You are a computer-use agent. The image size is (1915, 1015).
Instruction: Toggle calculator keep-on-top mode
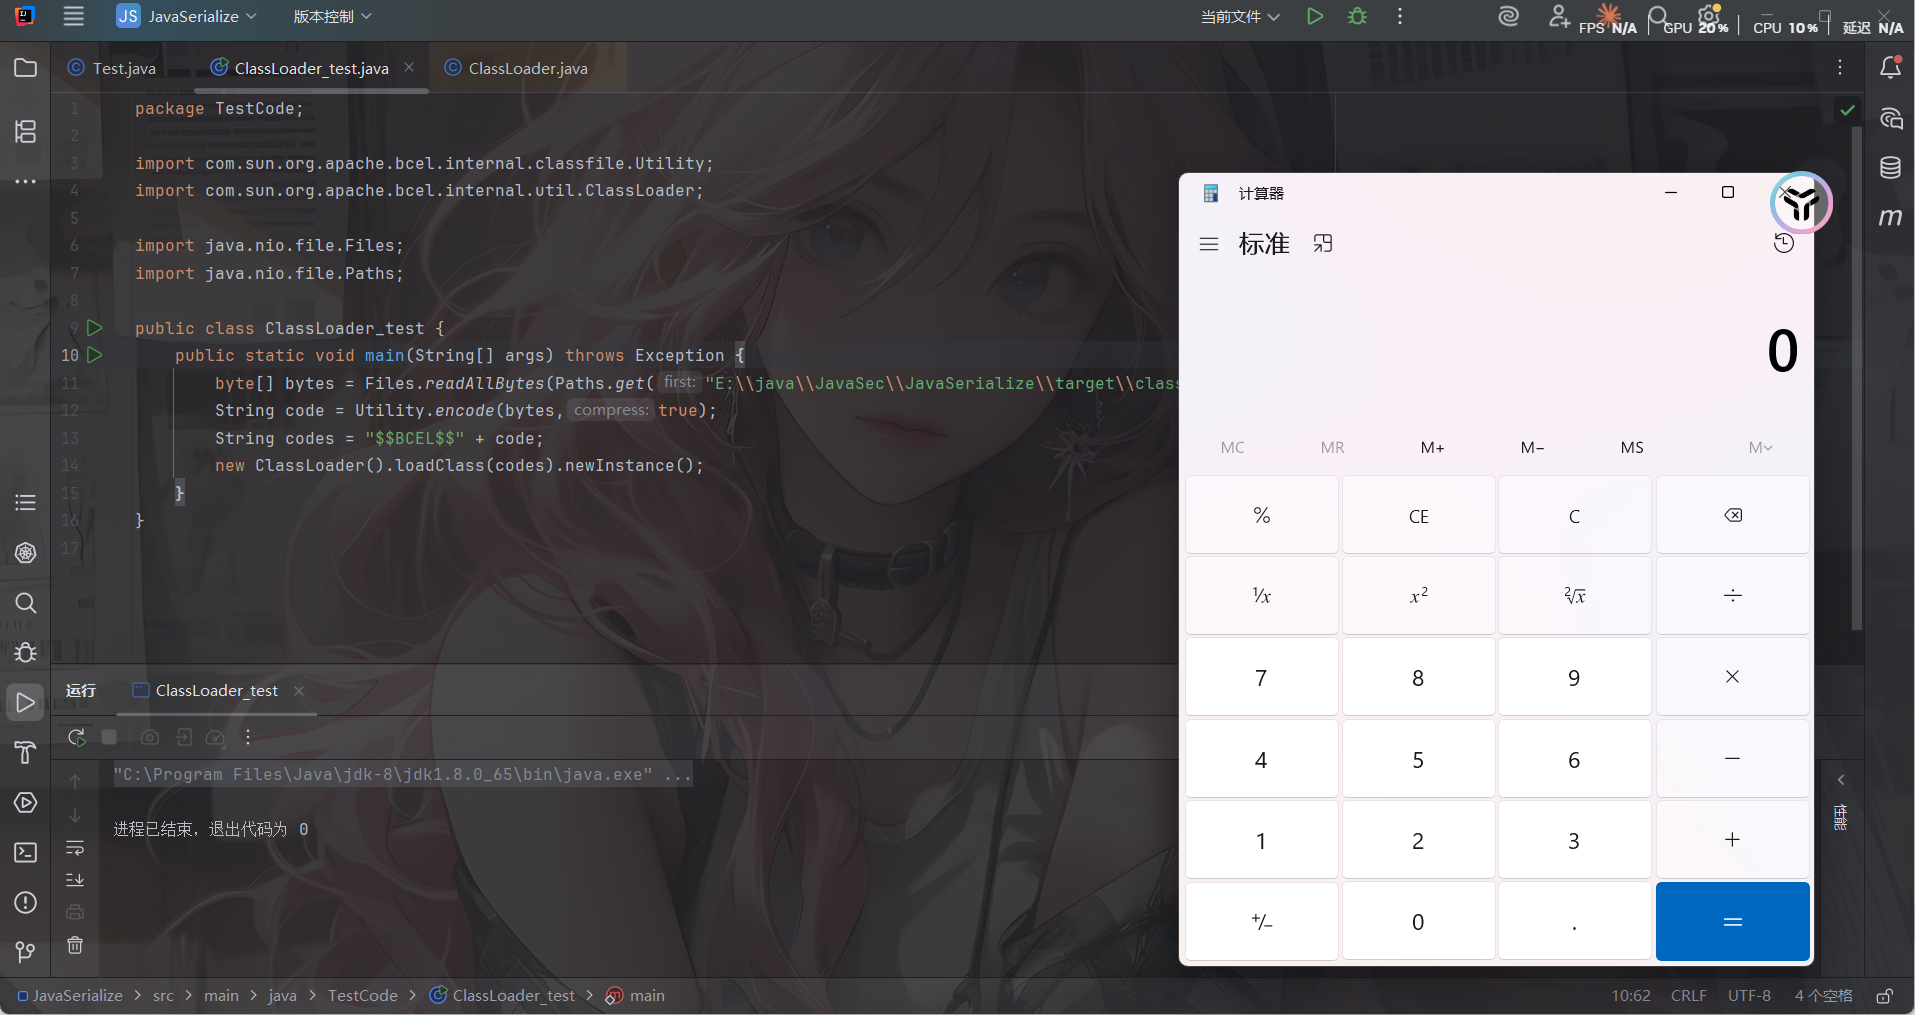(x=1323, y=244)
